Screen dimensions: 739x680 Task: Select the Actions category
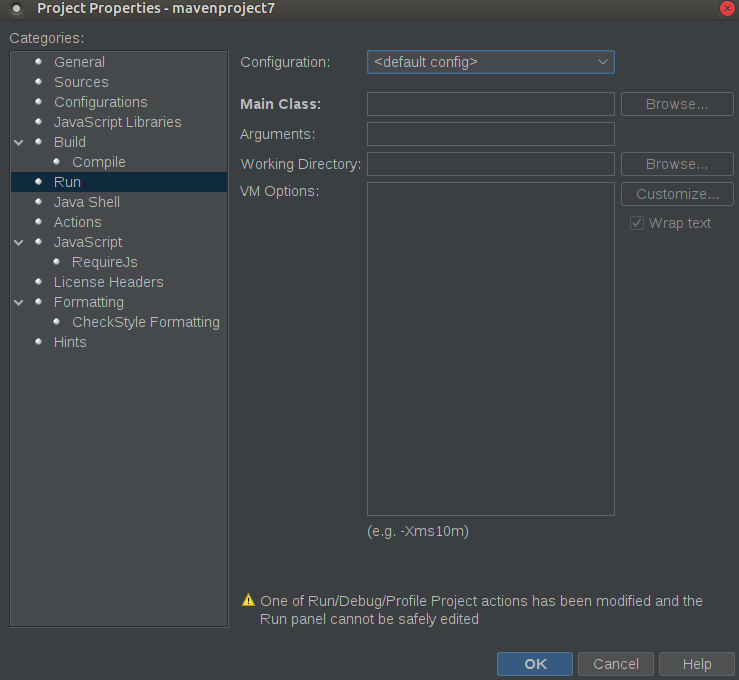pyautogui.click(x=77, y=222)
